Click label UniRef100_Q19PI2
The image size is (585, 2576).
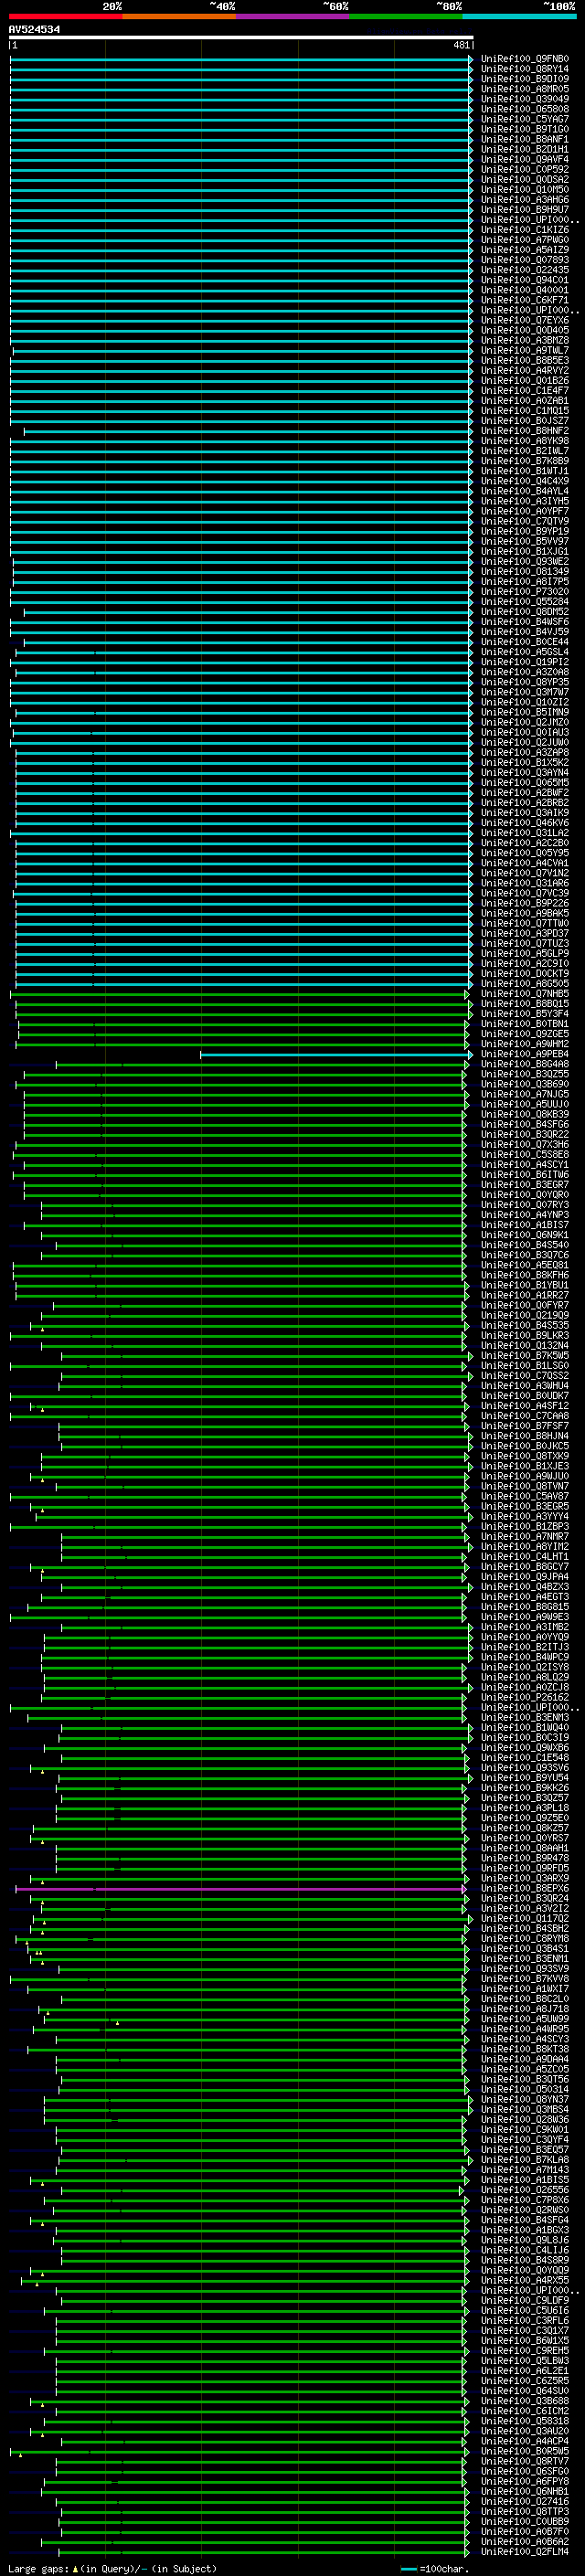click(525, 662)
